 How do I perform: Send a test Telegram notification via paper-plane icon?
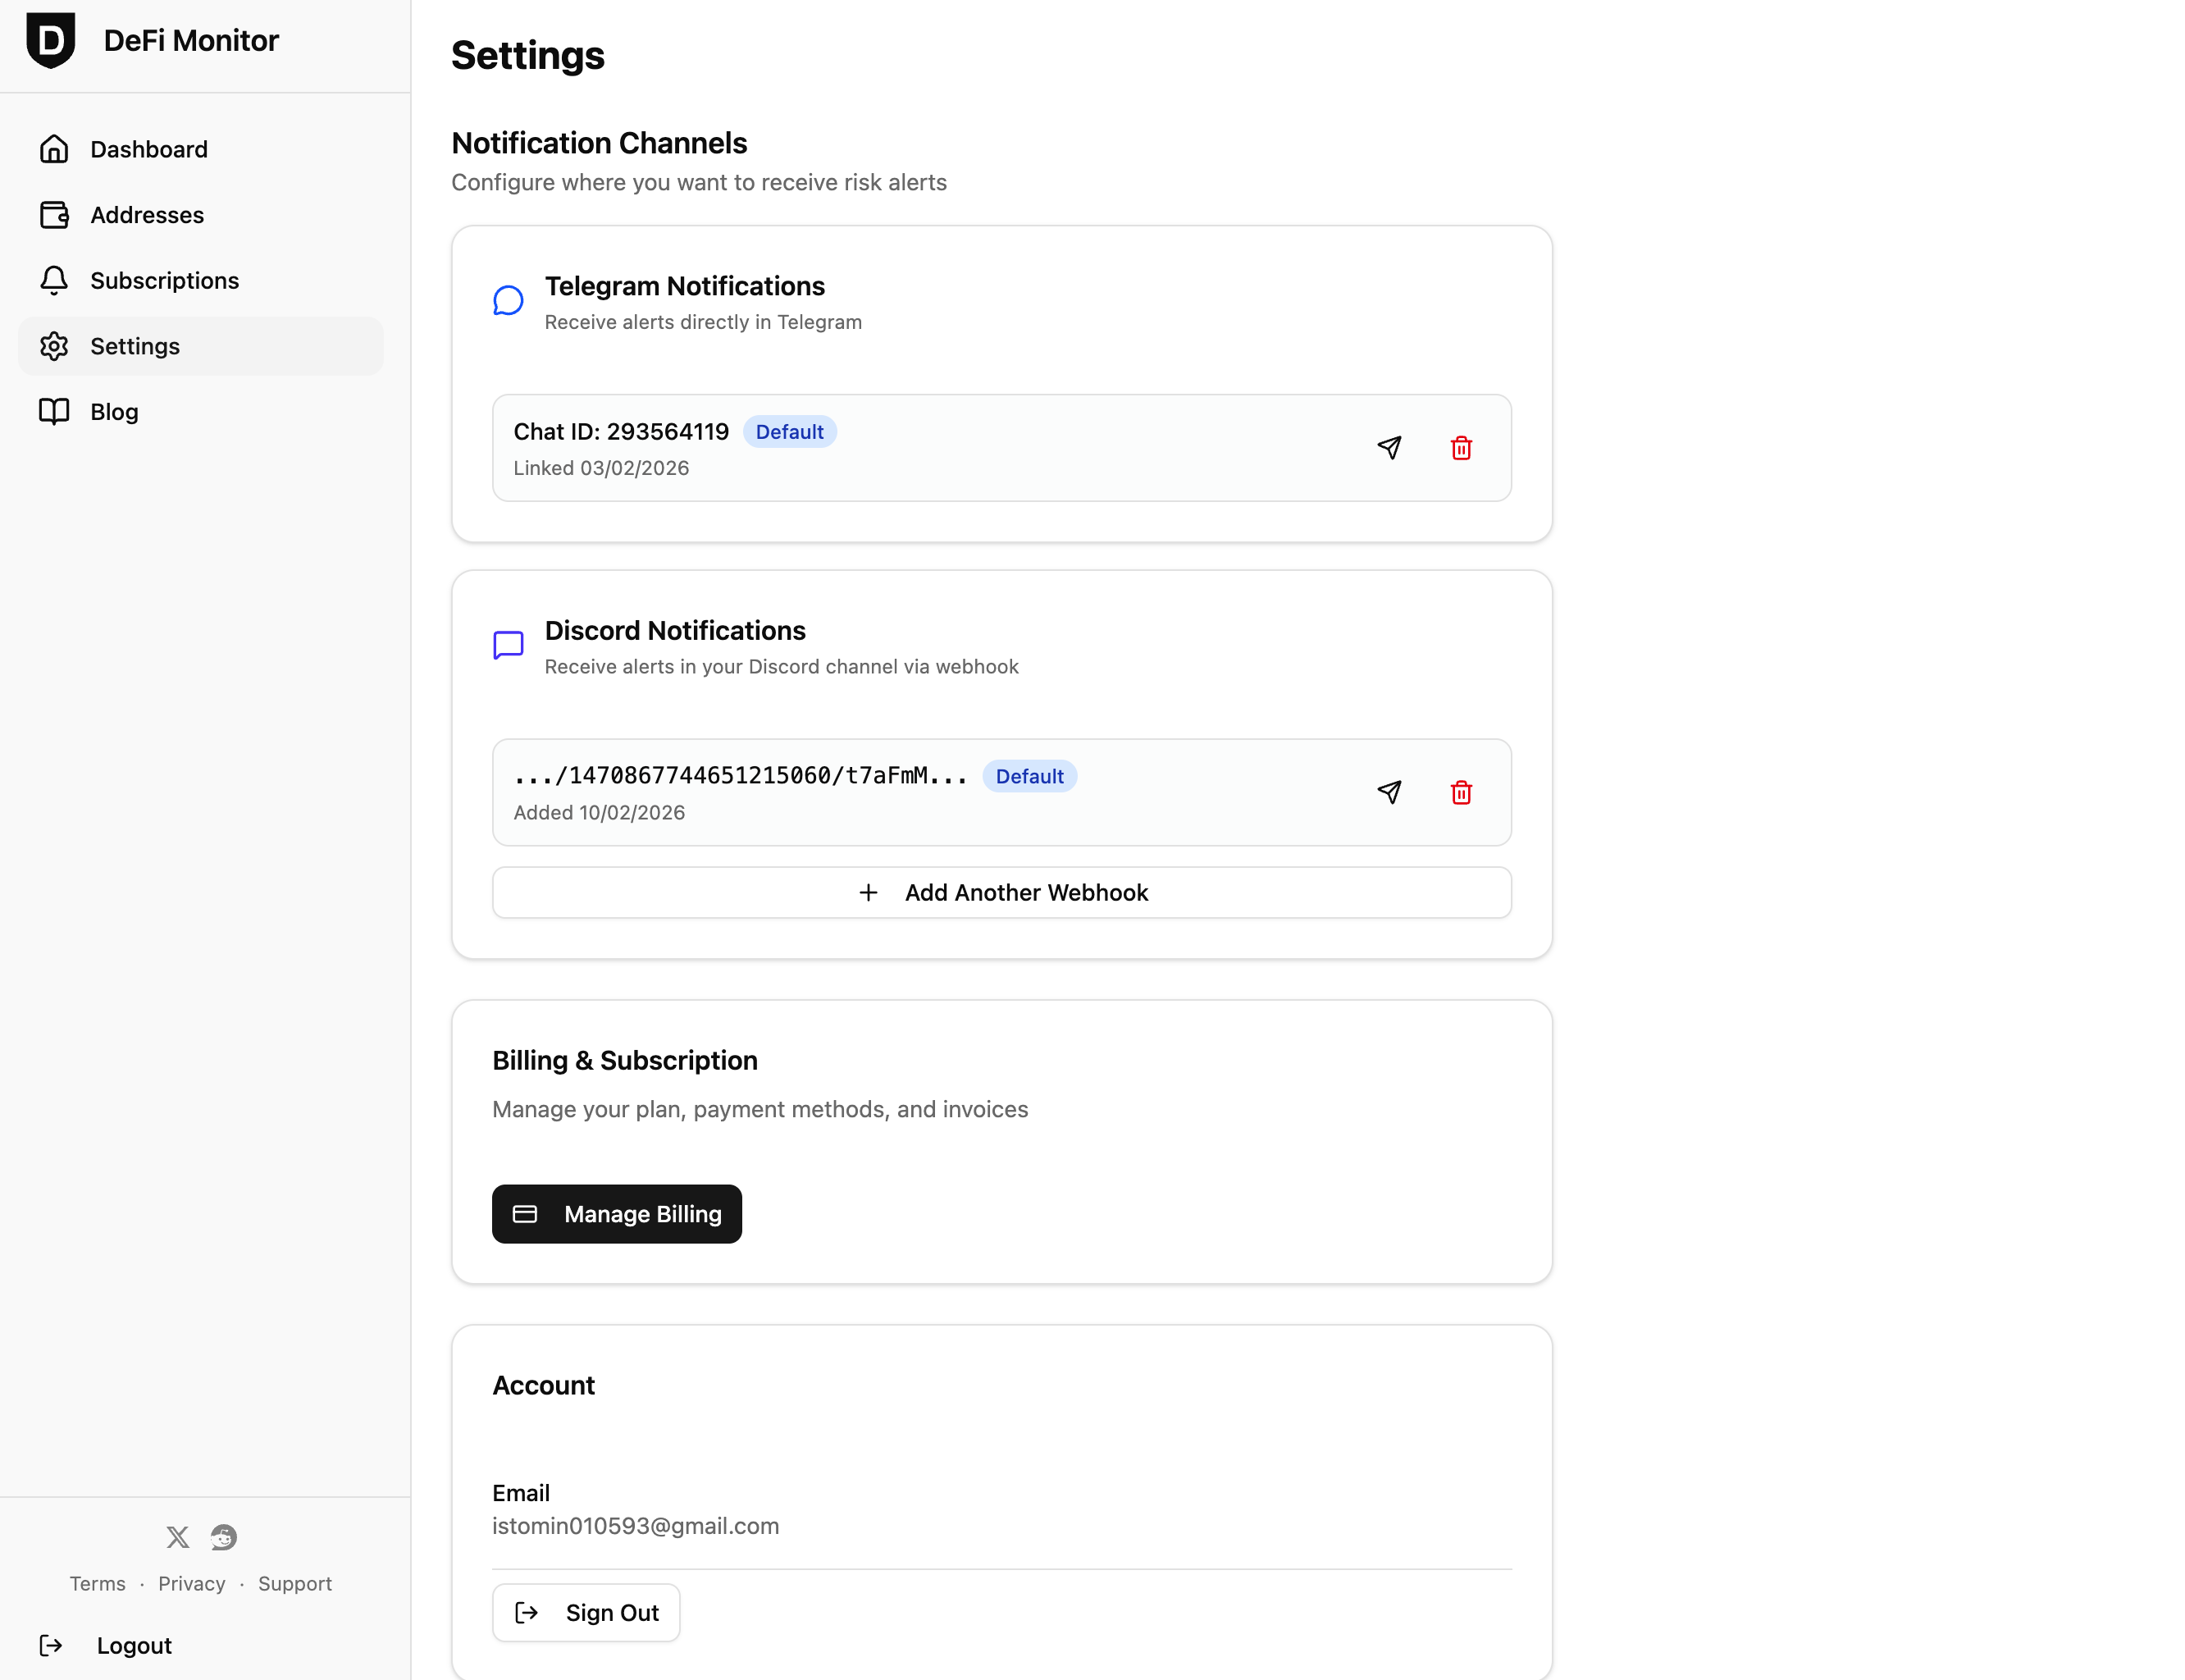pyautogui.click(x=1389, y=448)
